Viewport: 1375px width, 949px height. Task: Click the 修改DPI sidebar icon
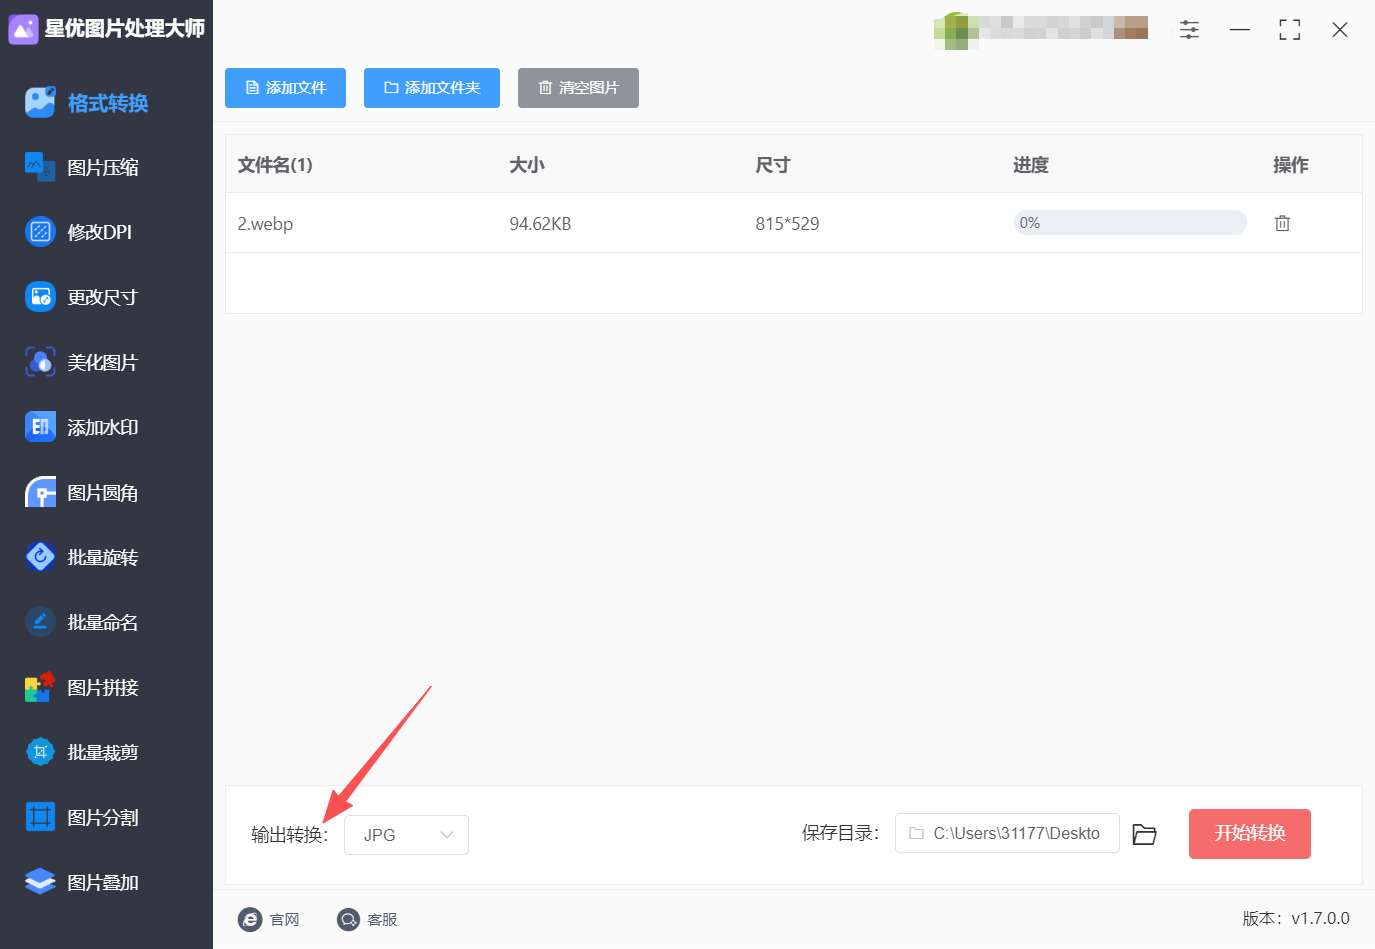click(x=40, y=232)
